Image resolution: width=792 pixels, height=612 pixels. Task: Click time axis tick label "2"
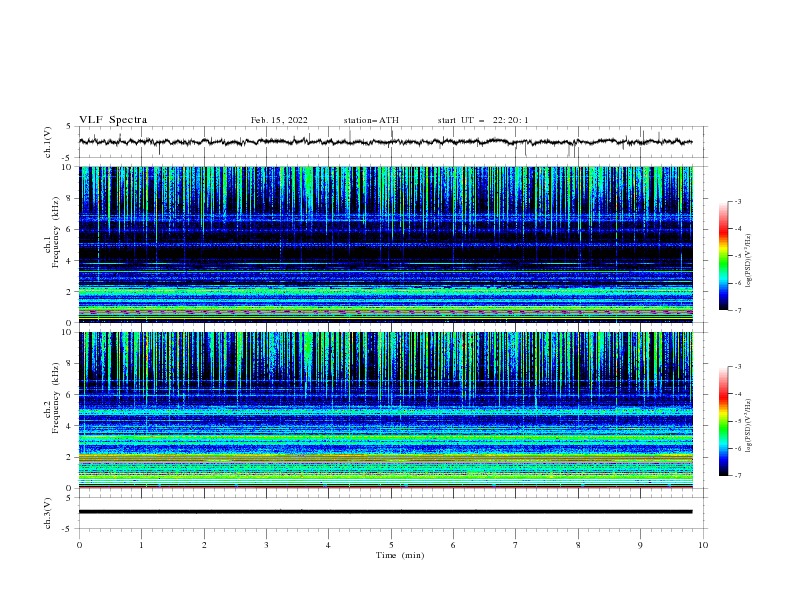pos(204,545)
